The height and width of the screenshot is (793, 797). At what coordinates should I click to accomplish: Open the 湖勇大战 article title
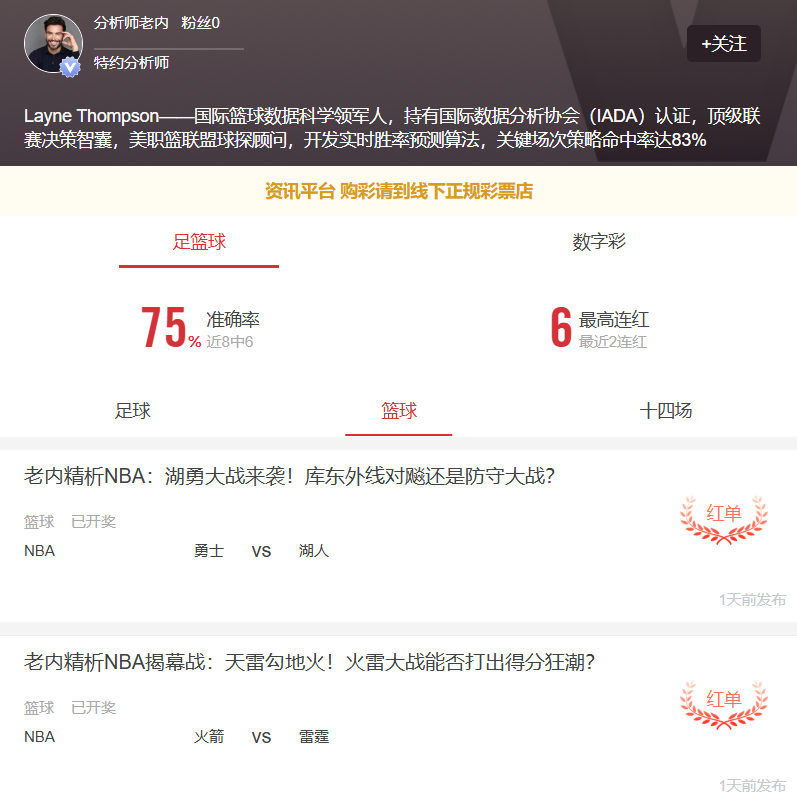click(x=289, y=476)
